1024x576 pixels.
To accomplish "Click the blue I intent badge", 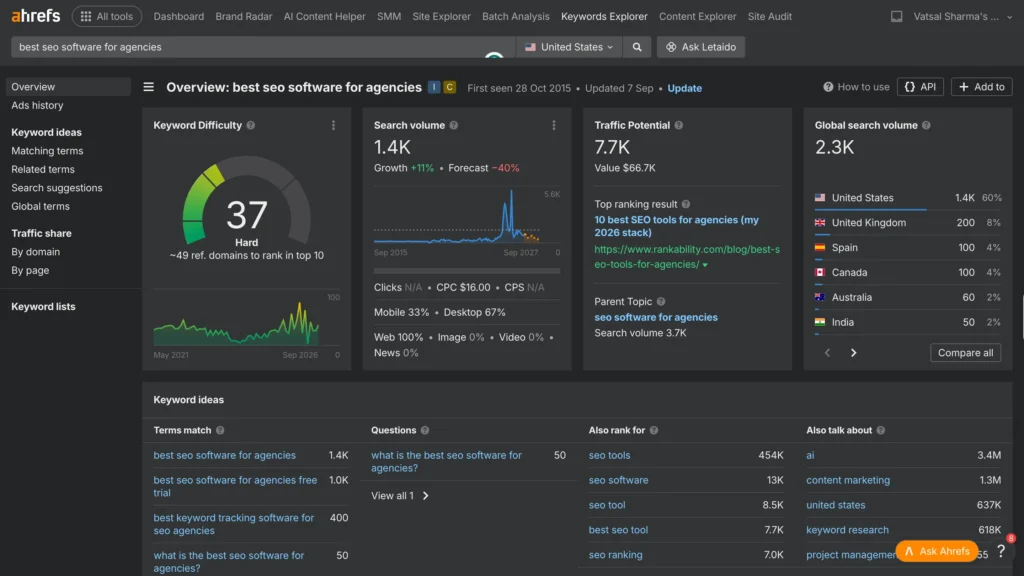I will tap(434, 87).
